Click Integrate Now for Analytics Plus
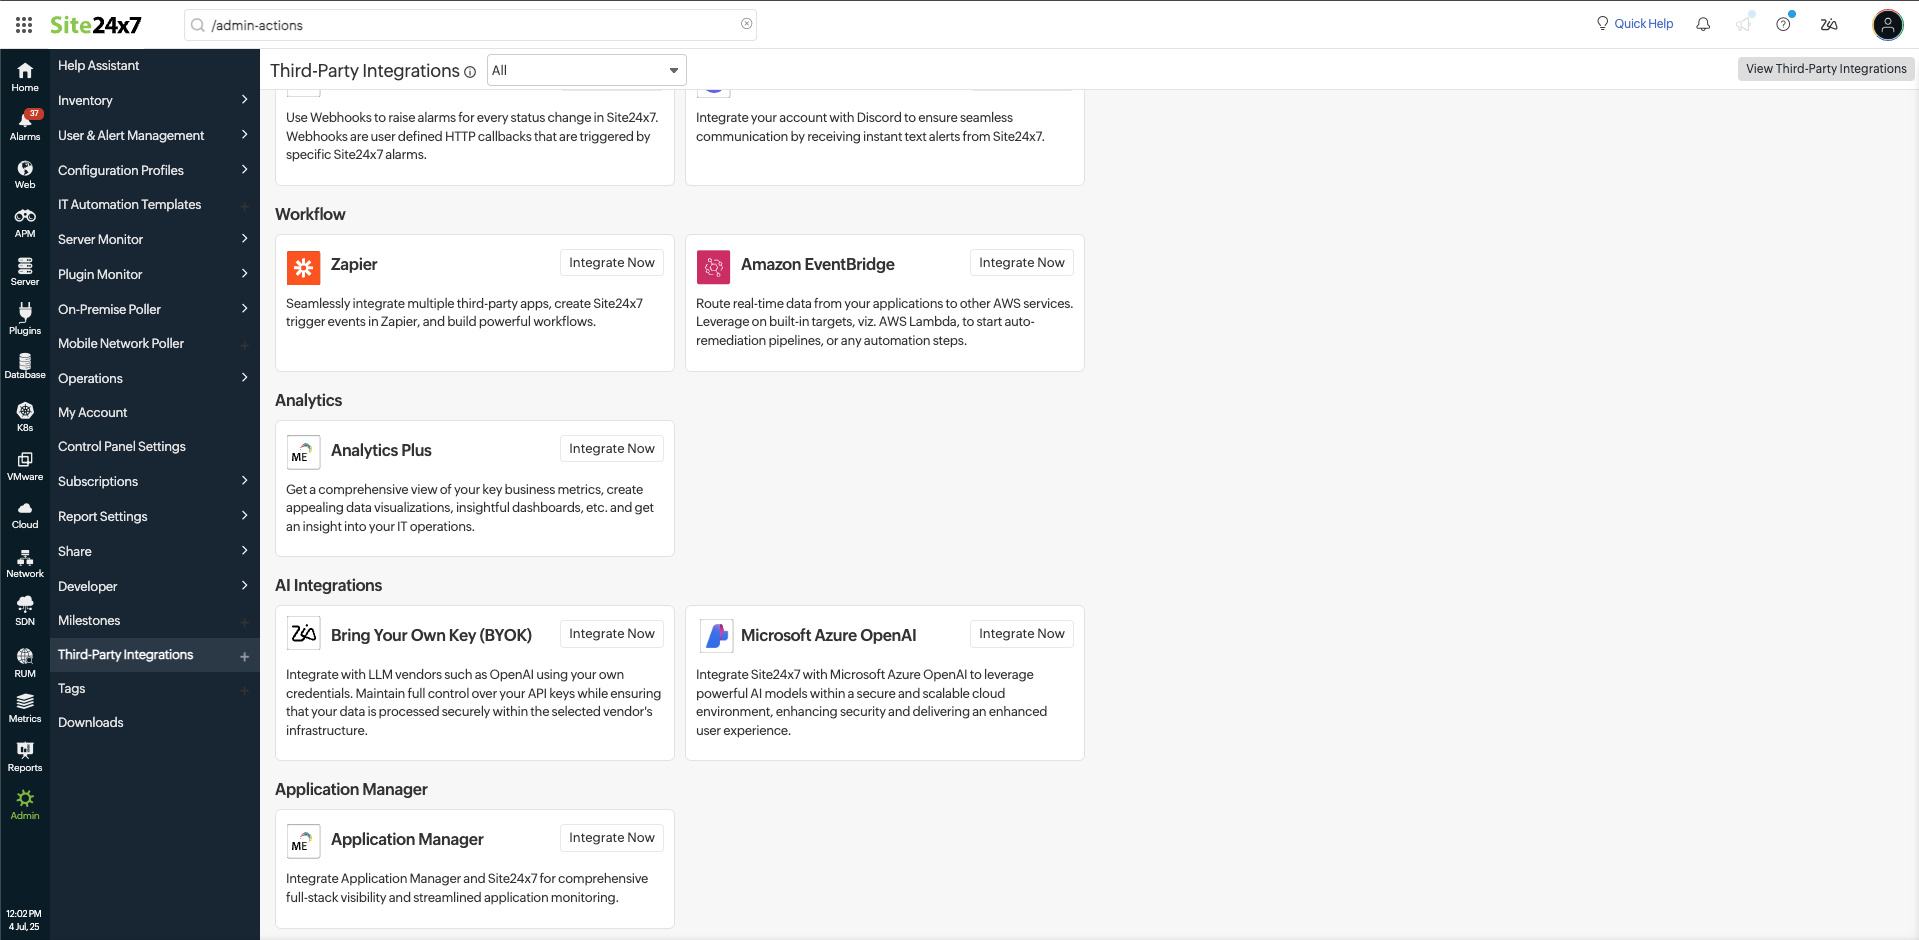Screen dimensions: 1919x940 pyautogui.click(x=612, y=449)
